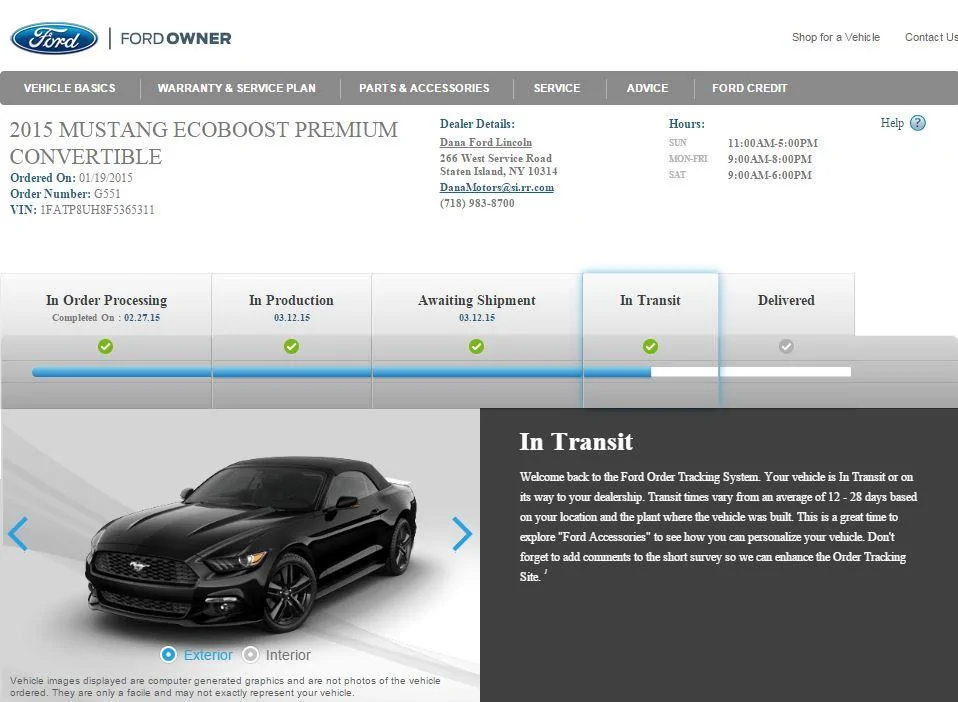958x702 pixels.
Task: Click the Completed On 02.27.15 date
Action: click(x=106, y=318)
